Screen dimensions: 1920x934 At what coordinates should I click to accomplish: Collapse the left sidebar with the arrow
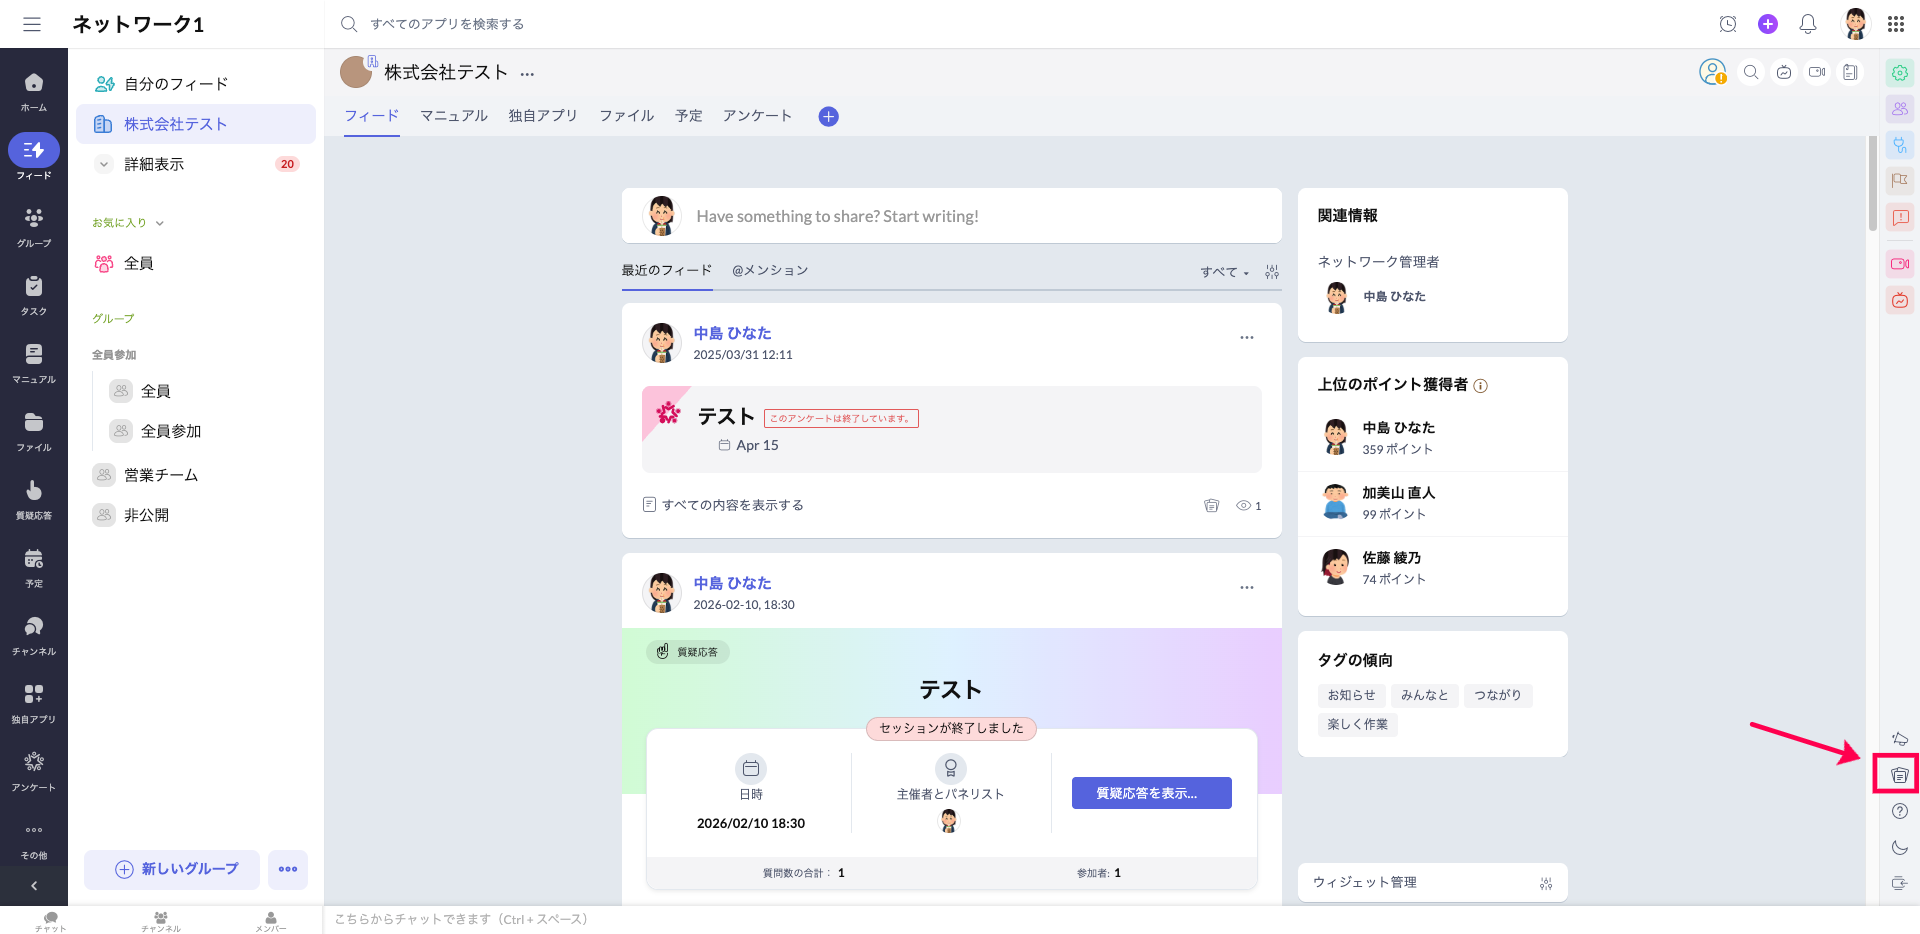(x=34, y=886)
